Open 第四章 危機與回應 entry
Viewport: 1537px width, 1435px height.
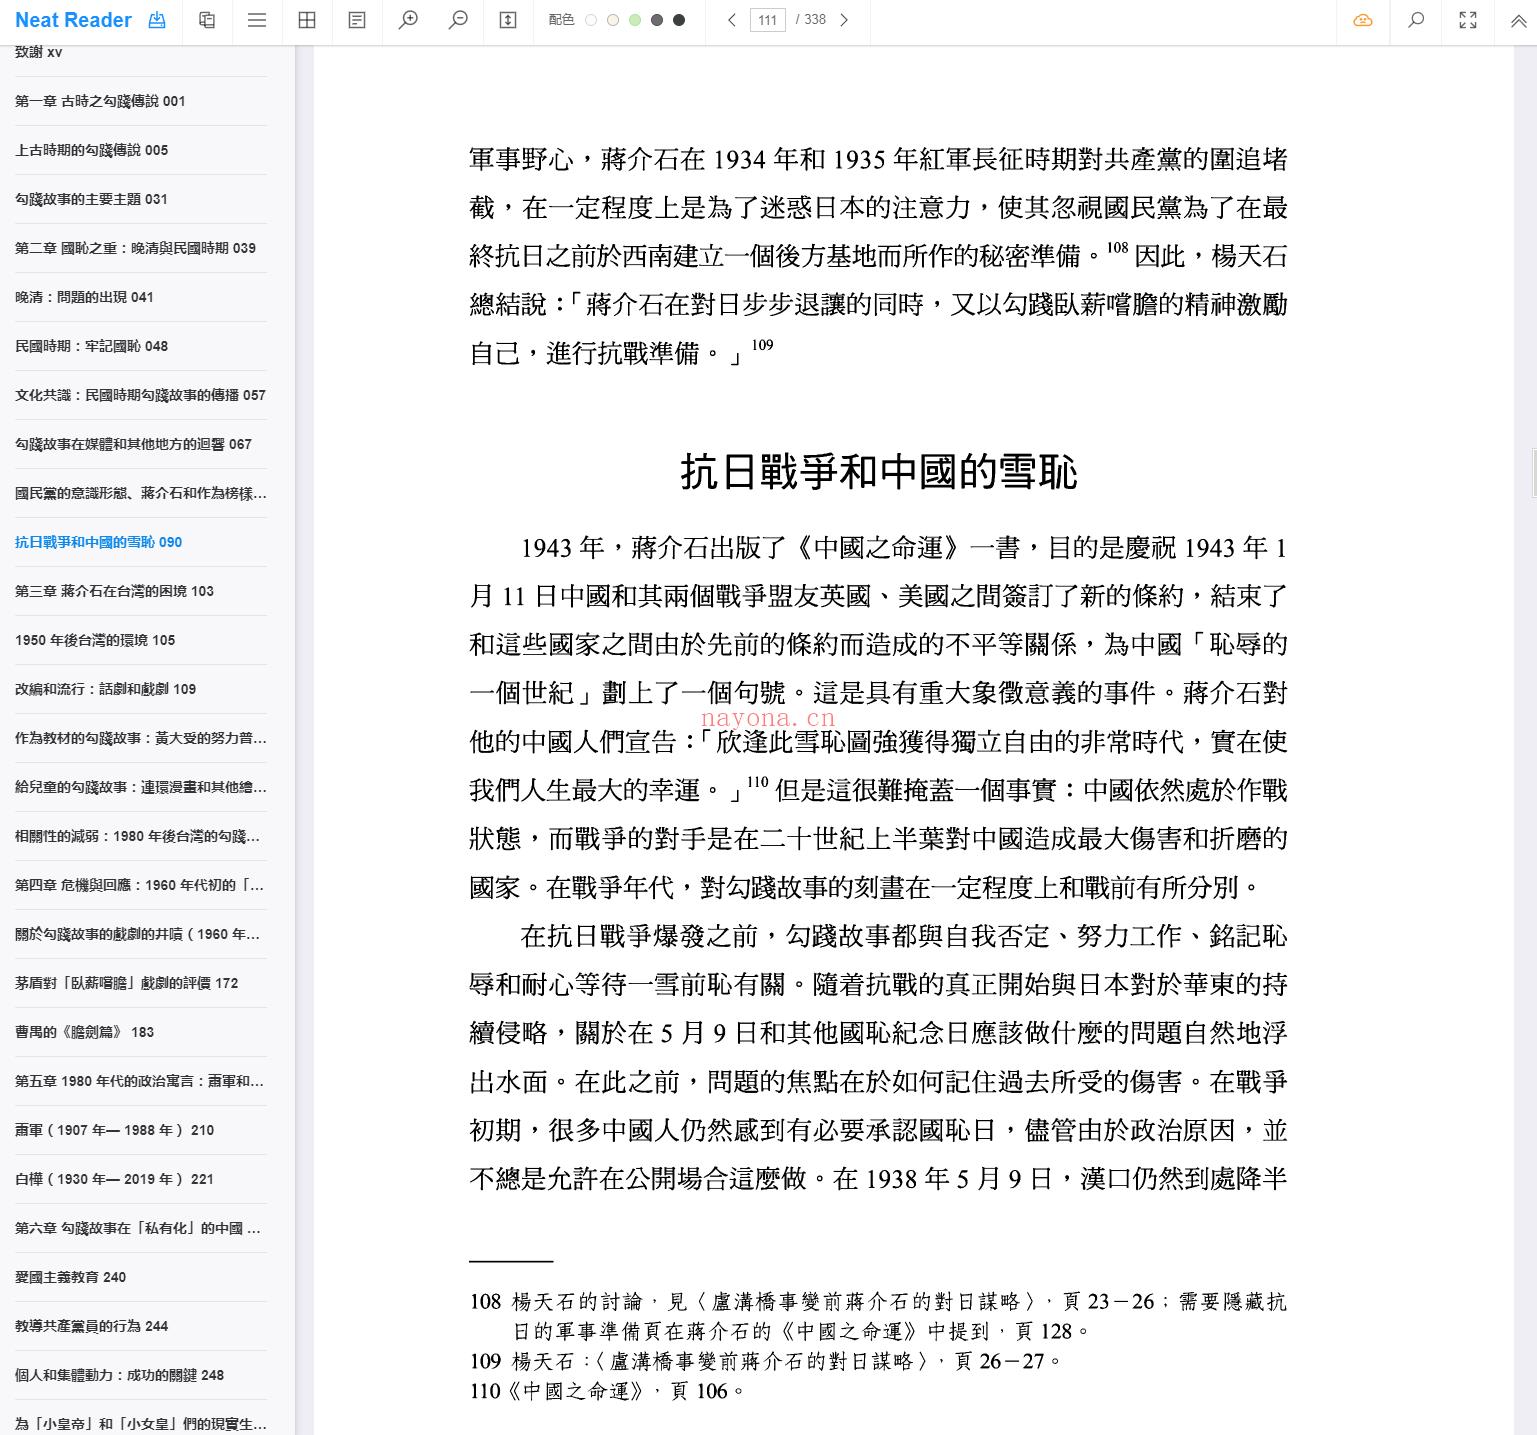pos(141,885)
